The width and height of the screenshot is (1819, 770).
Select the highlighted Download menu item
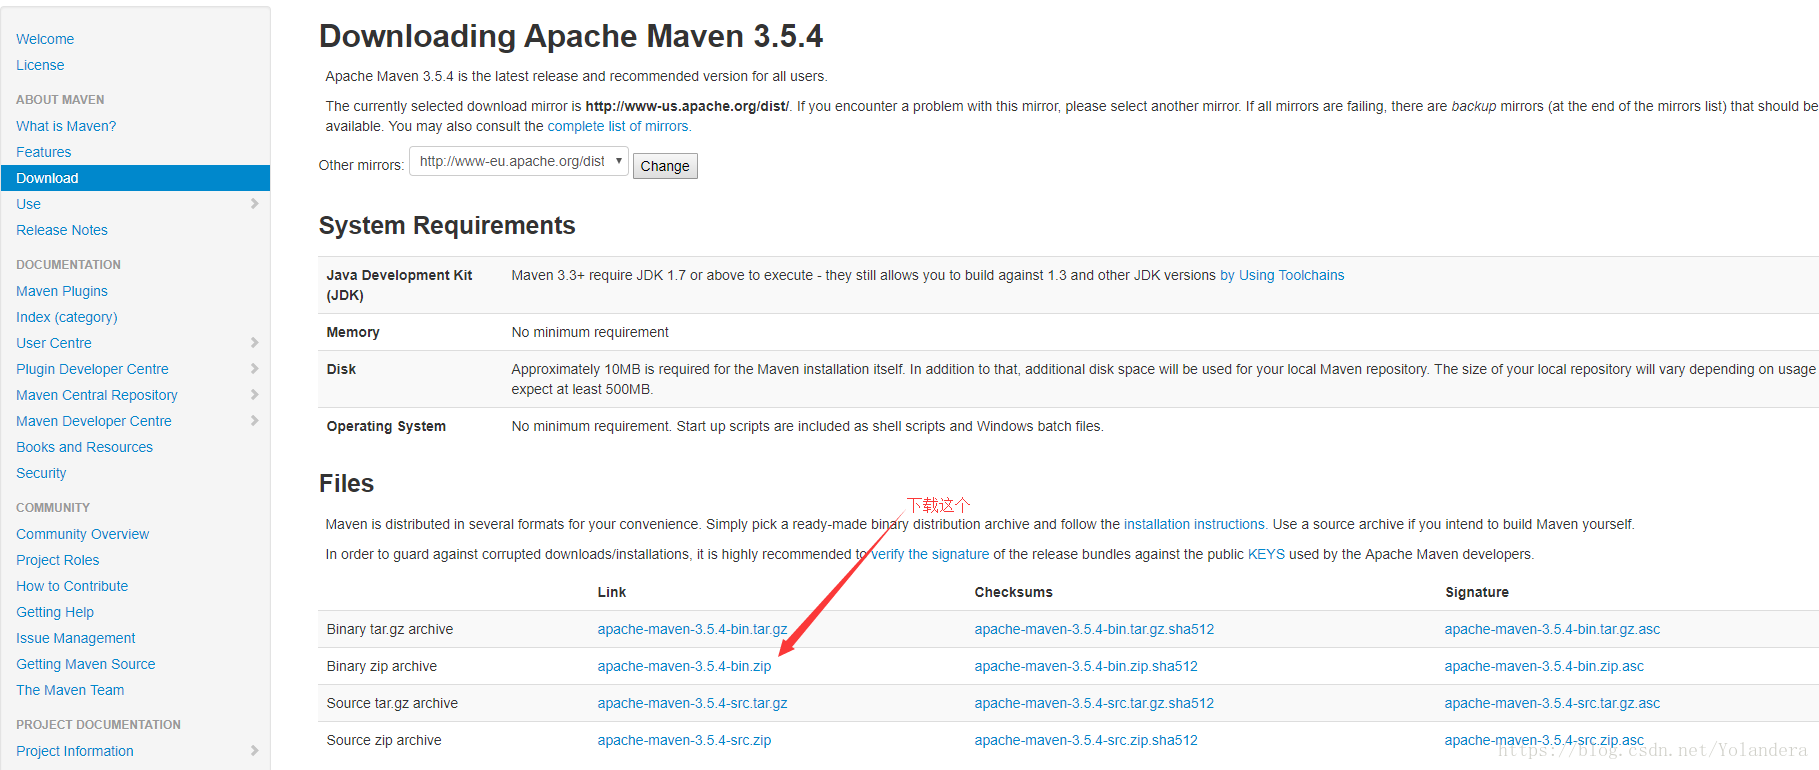[x=135, y=178]
